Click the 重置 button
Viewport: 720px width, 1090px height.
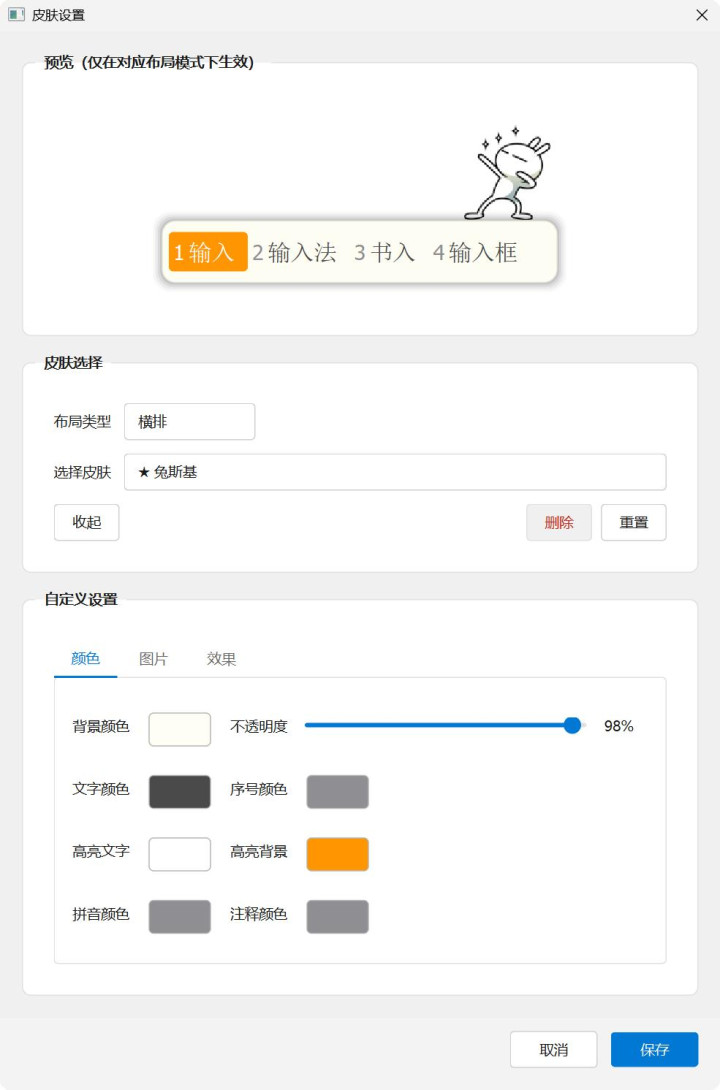(x=633, y=522)
